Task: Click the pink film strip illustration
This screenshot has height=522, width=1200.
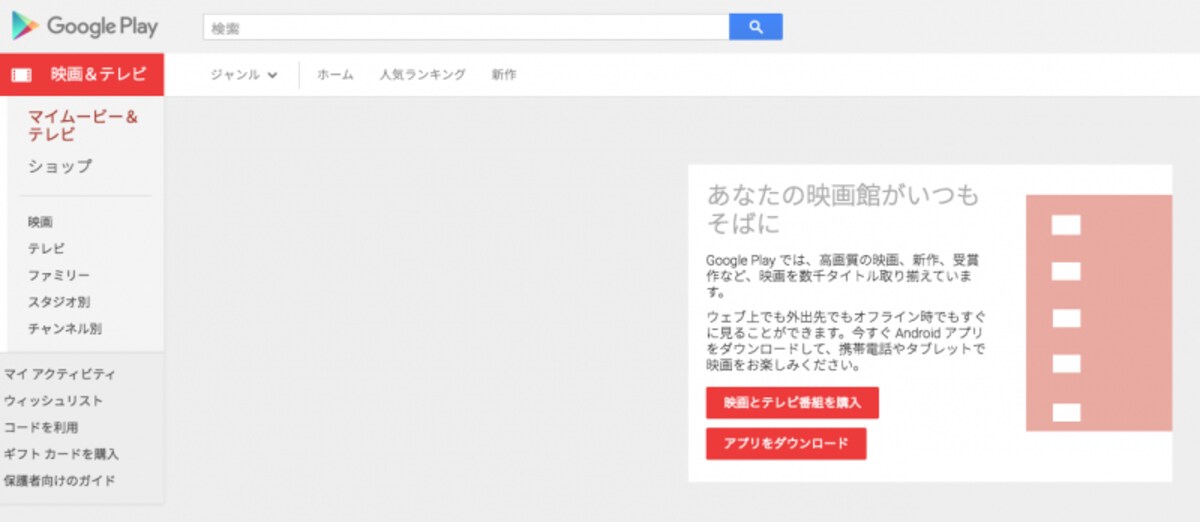Action: [x=1099, y=313]
